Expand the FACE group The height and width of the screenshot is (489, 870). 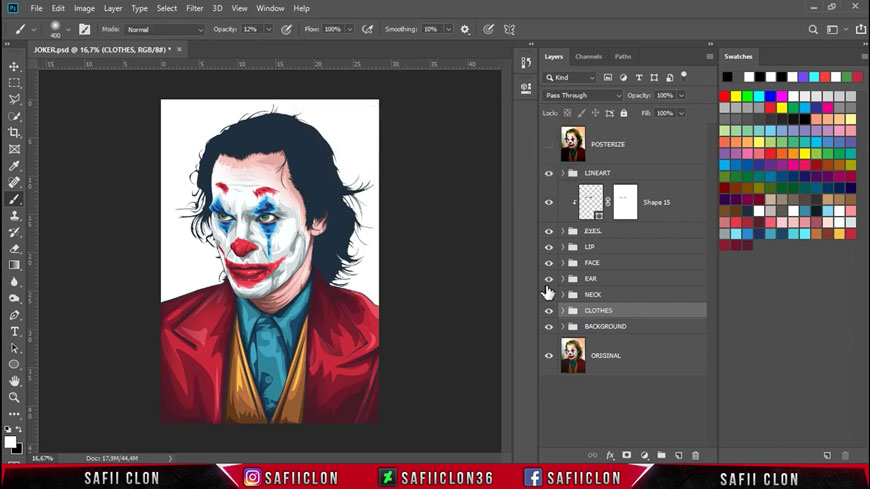[x=563, y=263]
